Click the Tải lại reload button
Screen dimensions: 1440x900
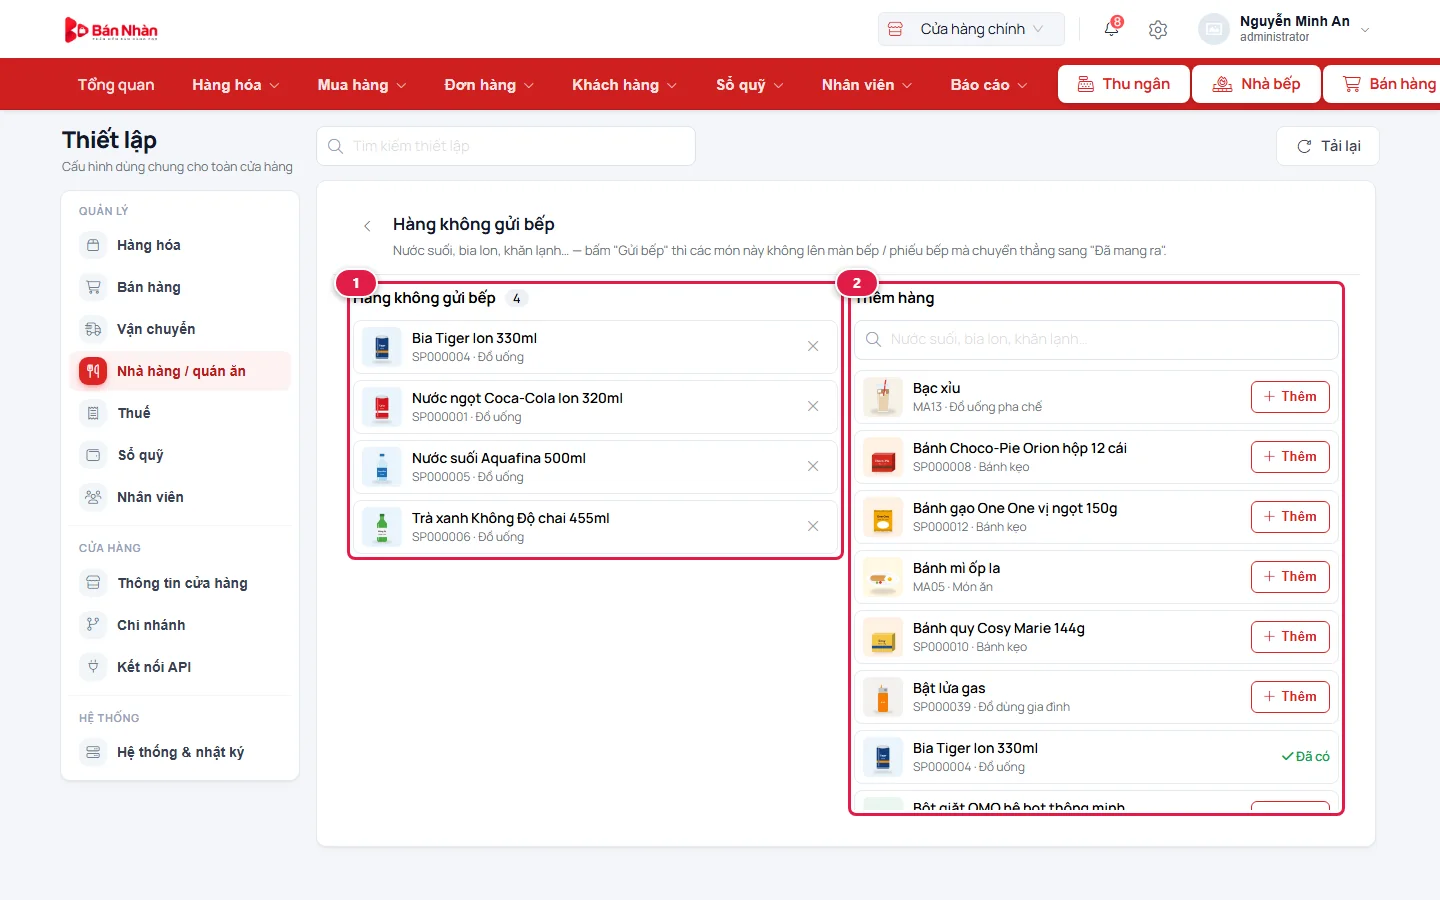[1328, 146]
